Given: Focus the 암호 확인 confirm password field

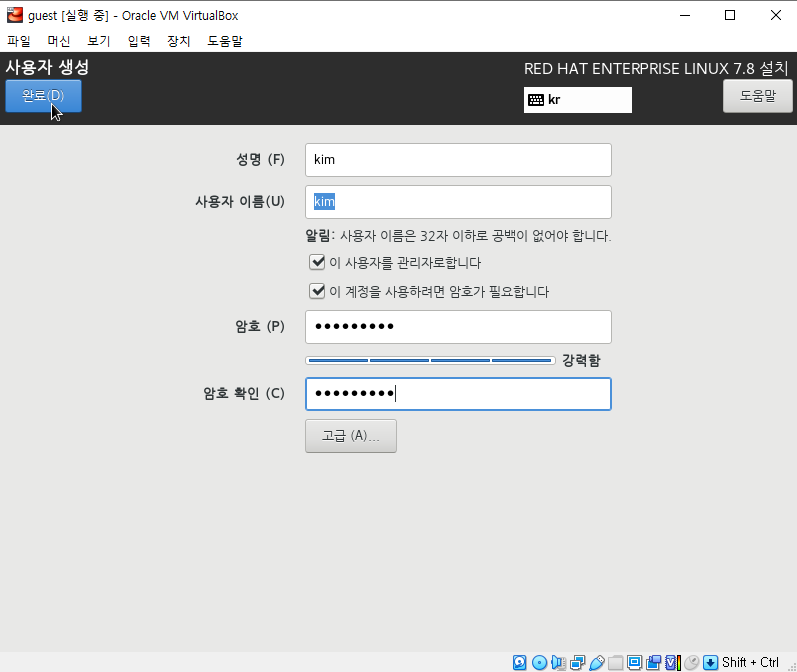Looking at the screenshot, I should 458,394.
